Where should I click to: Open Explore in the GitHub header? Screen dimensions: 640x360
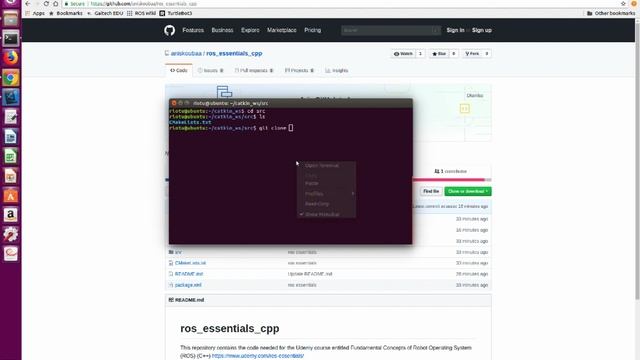250,30
